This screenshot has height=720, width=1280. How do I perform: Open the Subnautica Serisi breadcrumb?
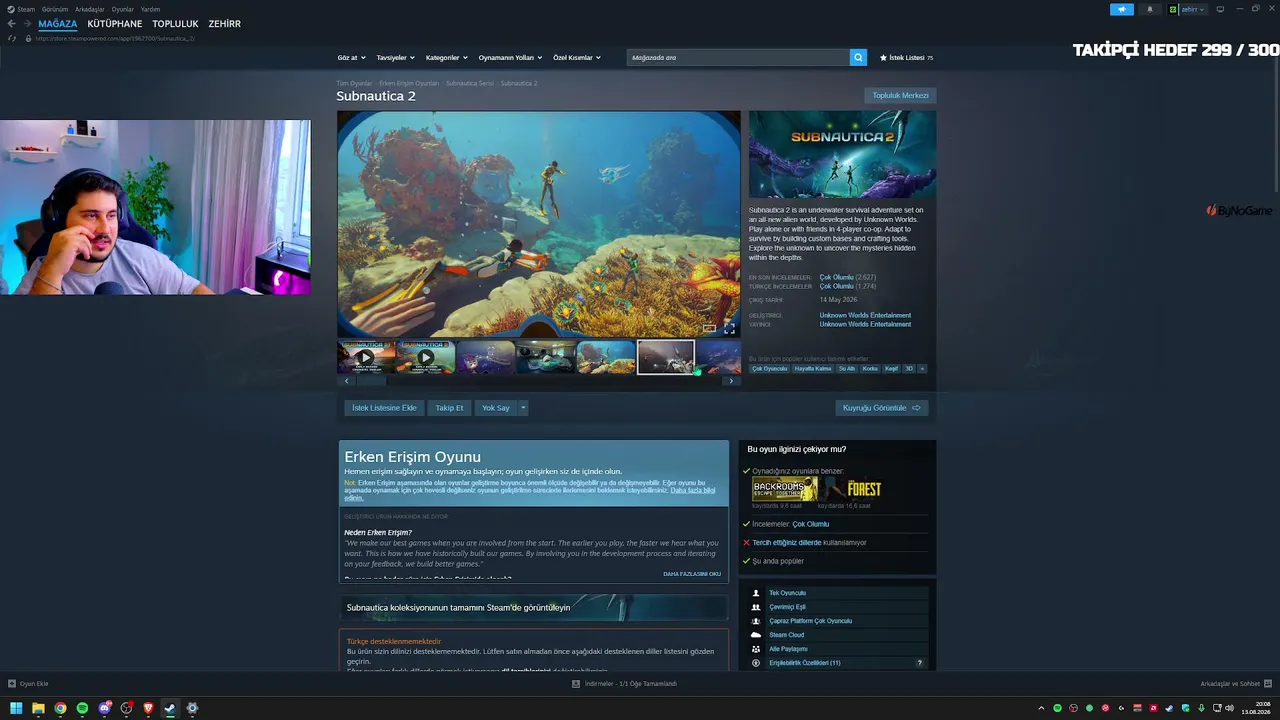(x=470, y=84)
